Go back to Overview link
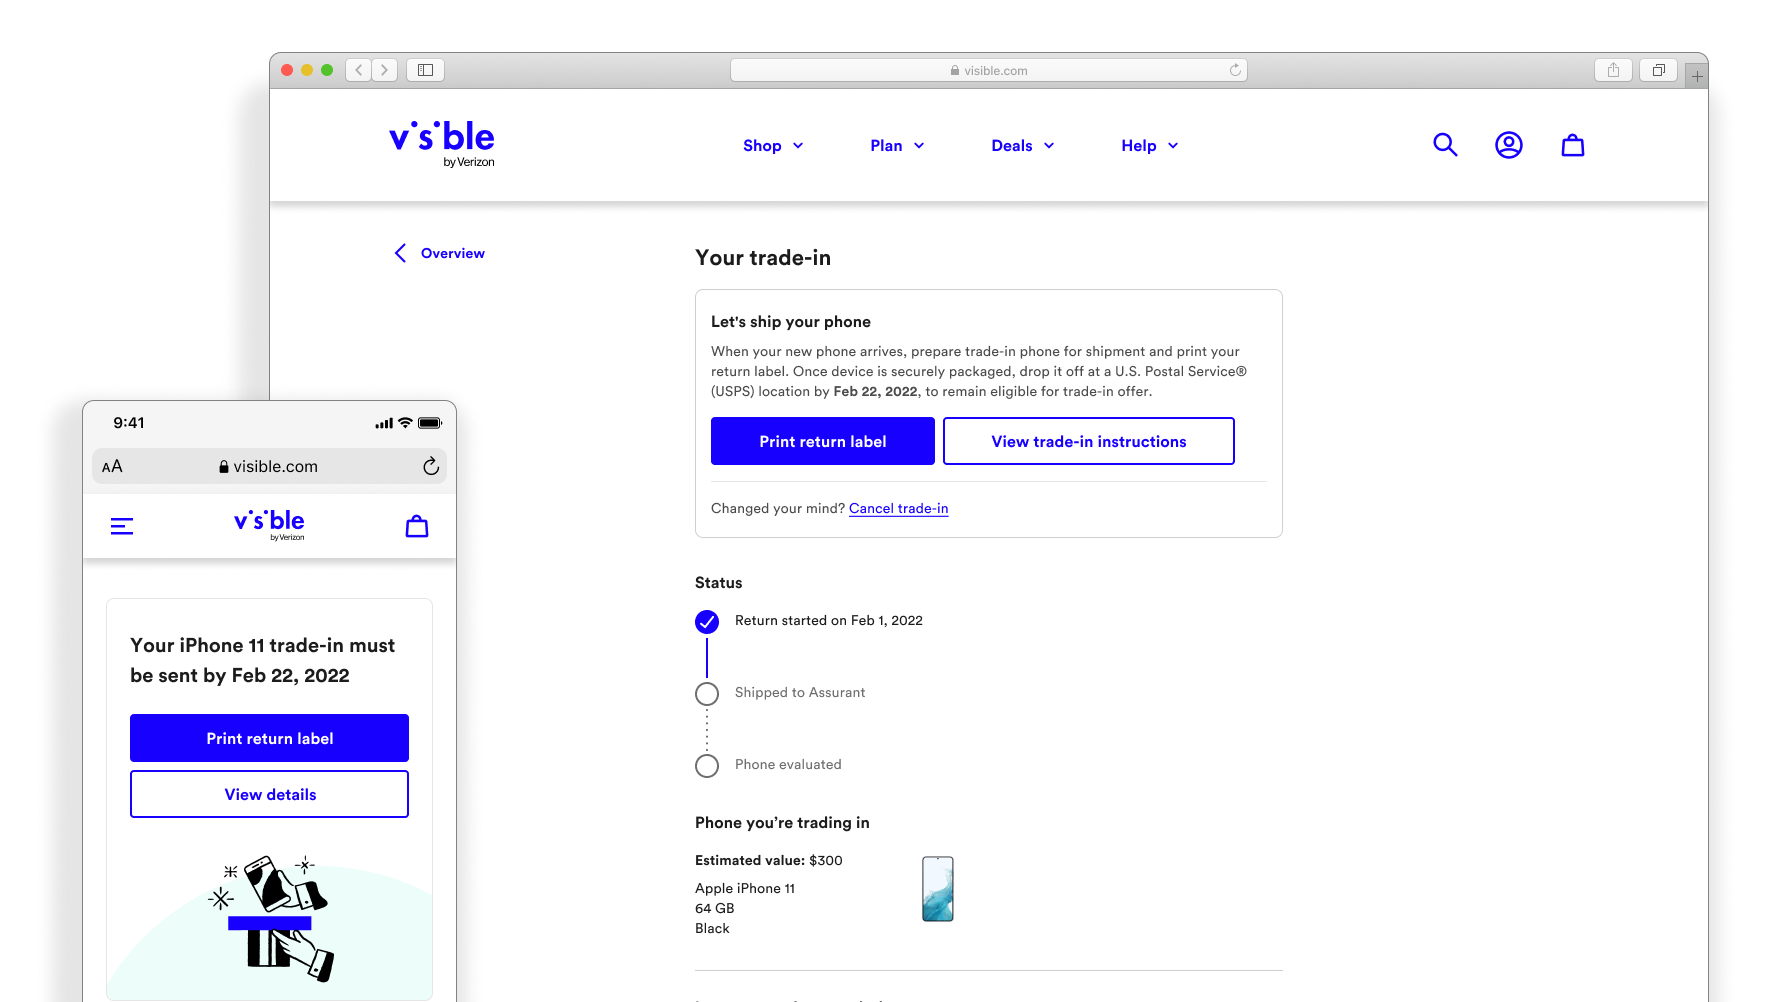Viewport: 1778px width, 1002px height. click(452, 253)
